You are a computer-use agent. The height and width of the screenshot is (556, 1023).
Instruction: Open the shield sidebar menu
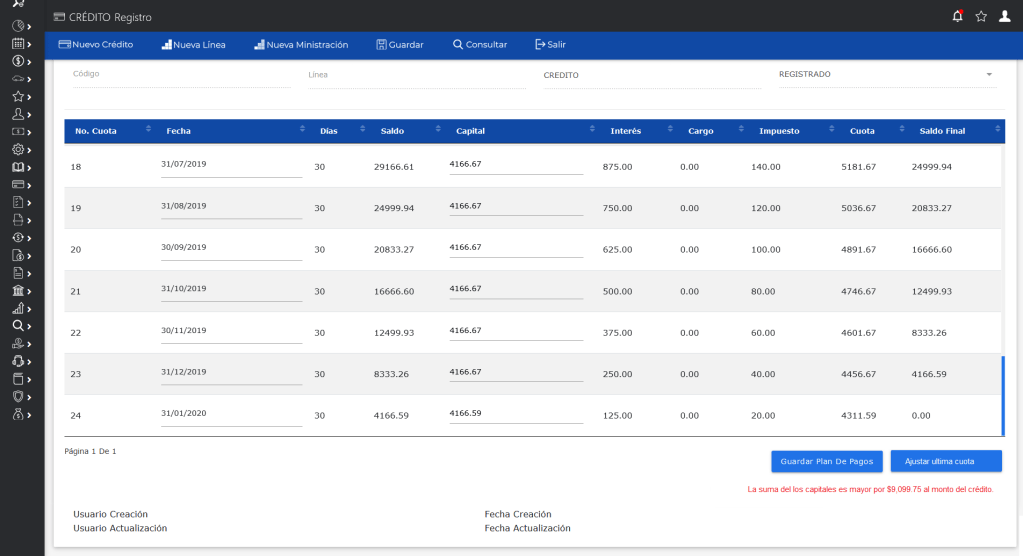tap(18, 396)
